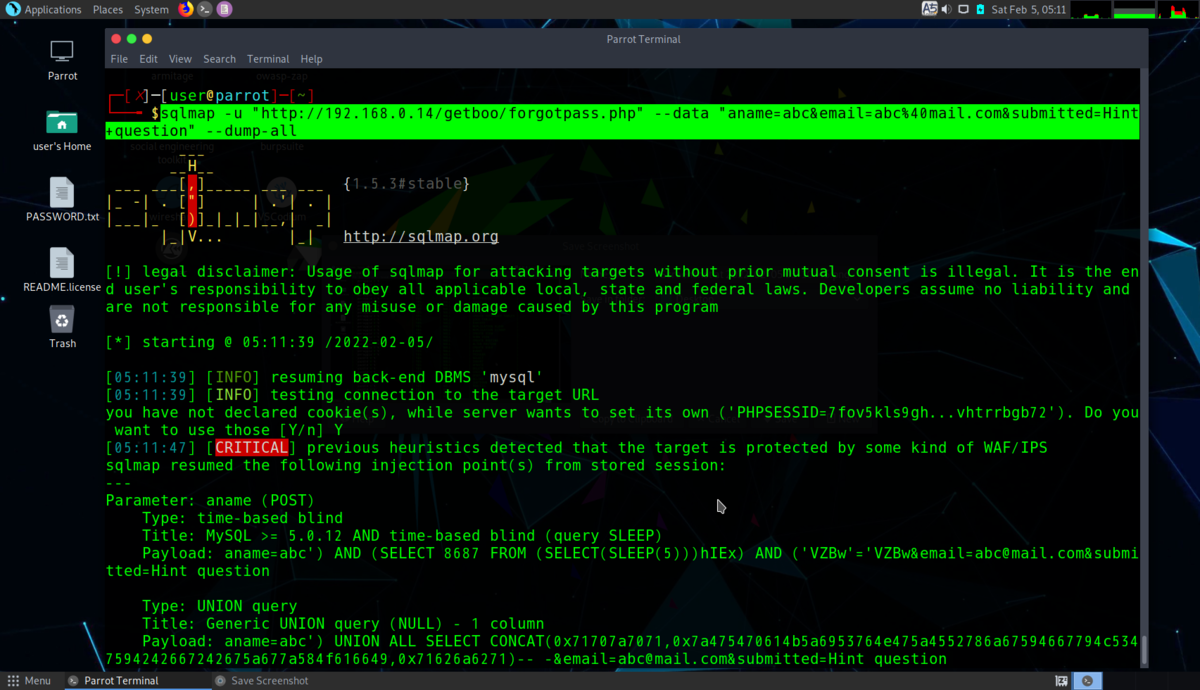Click the Parrot Terminal title bar text
The width and height of the screenshot is (1200, 690).
(x=643, y=39)
